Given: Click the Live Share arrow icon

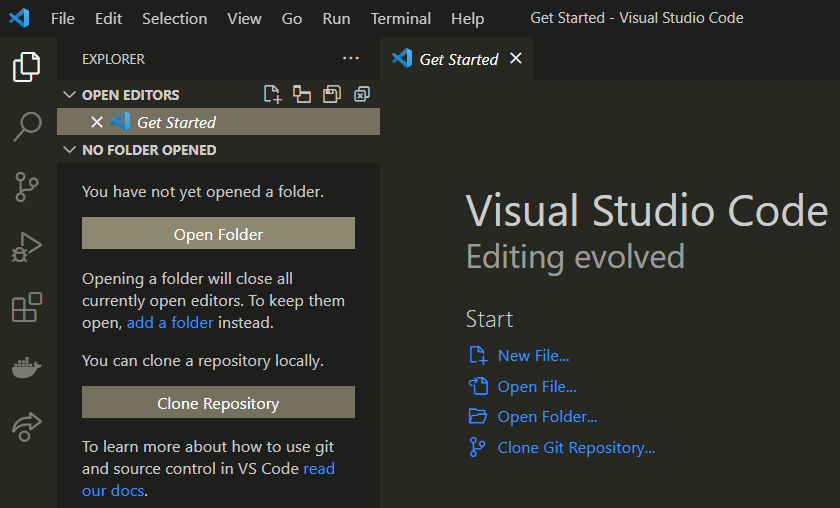Looking at the screenshot, I should pyautogui.click(x=27, y=426).
